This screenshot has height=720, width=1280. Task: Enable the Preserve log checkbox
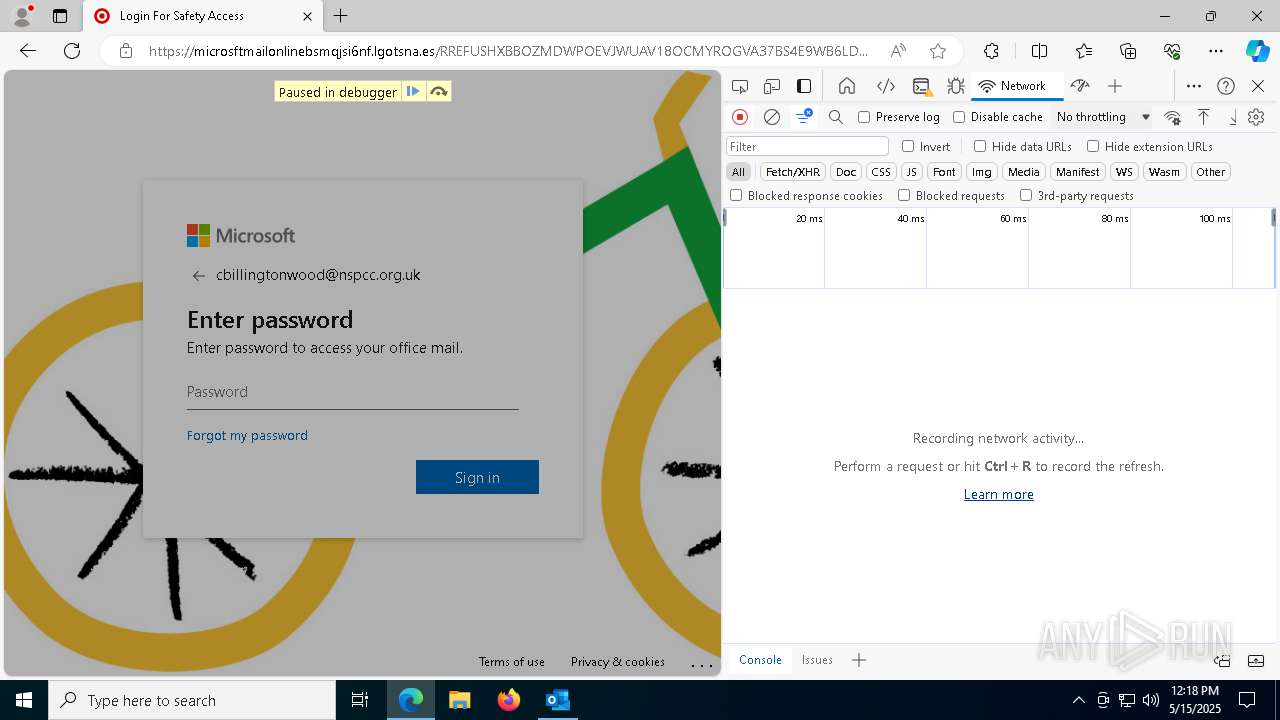pos(864,117)
